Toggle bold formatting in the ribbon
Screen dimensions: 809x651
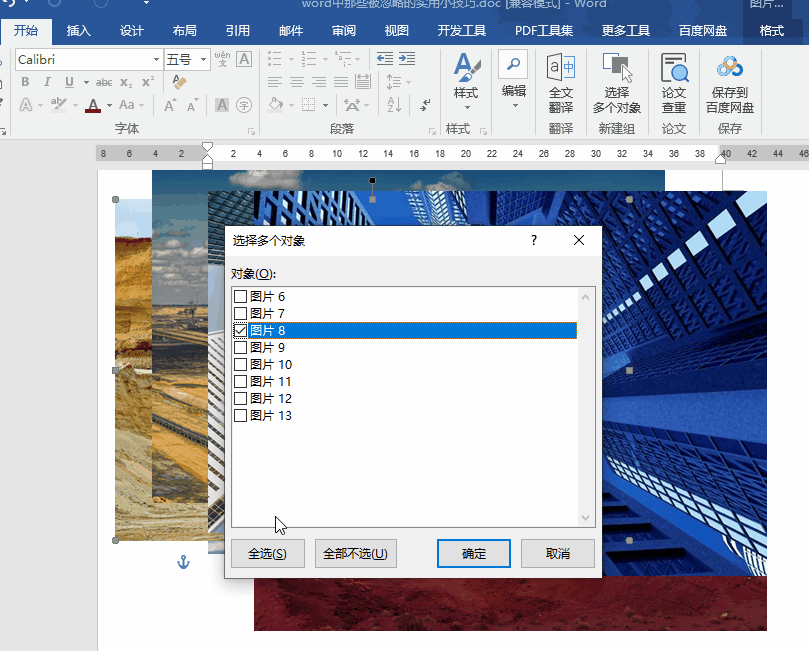[x=24, y=82]
